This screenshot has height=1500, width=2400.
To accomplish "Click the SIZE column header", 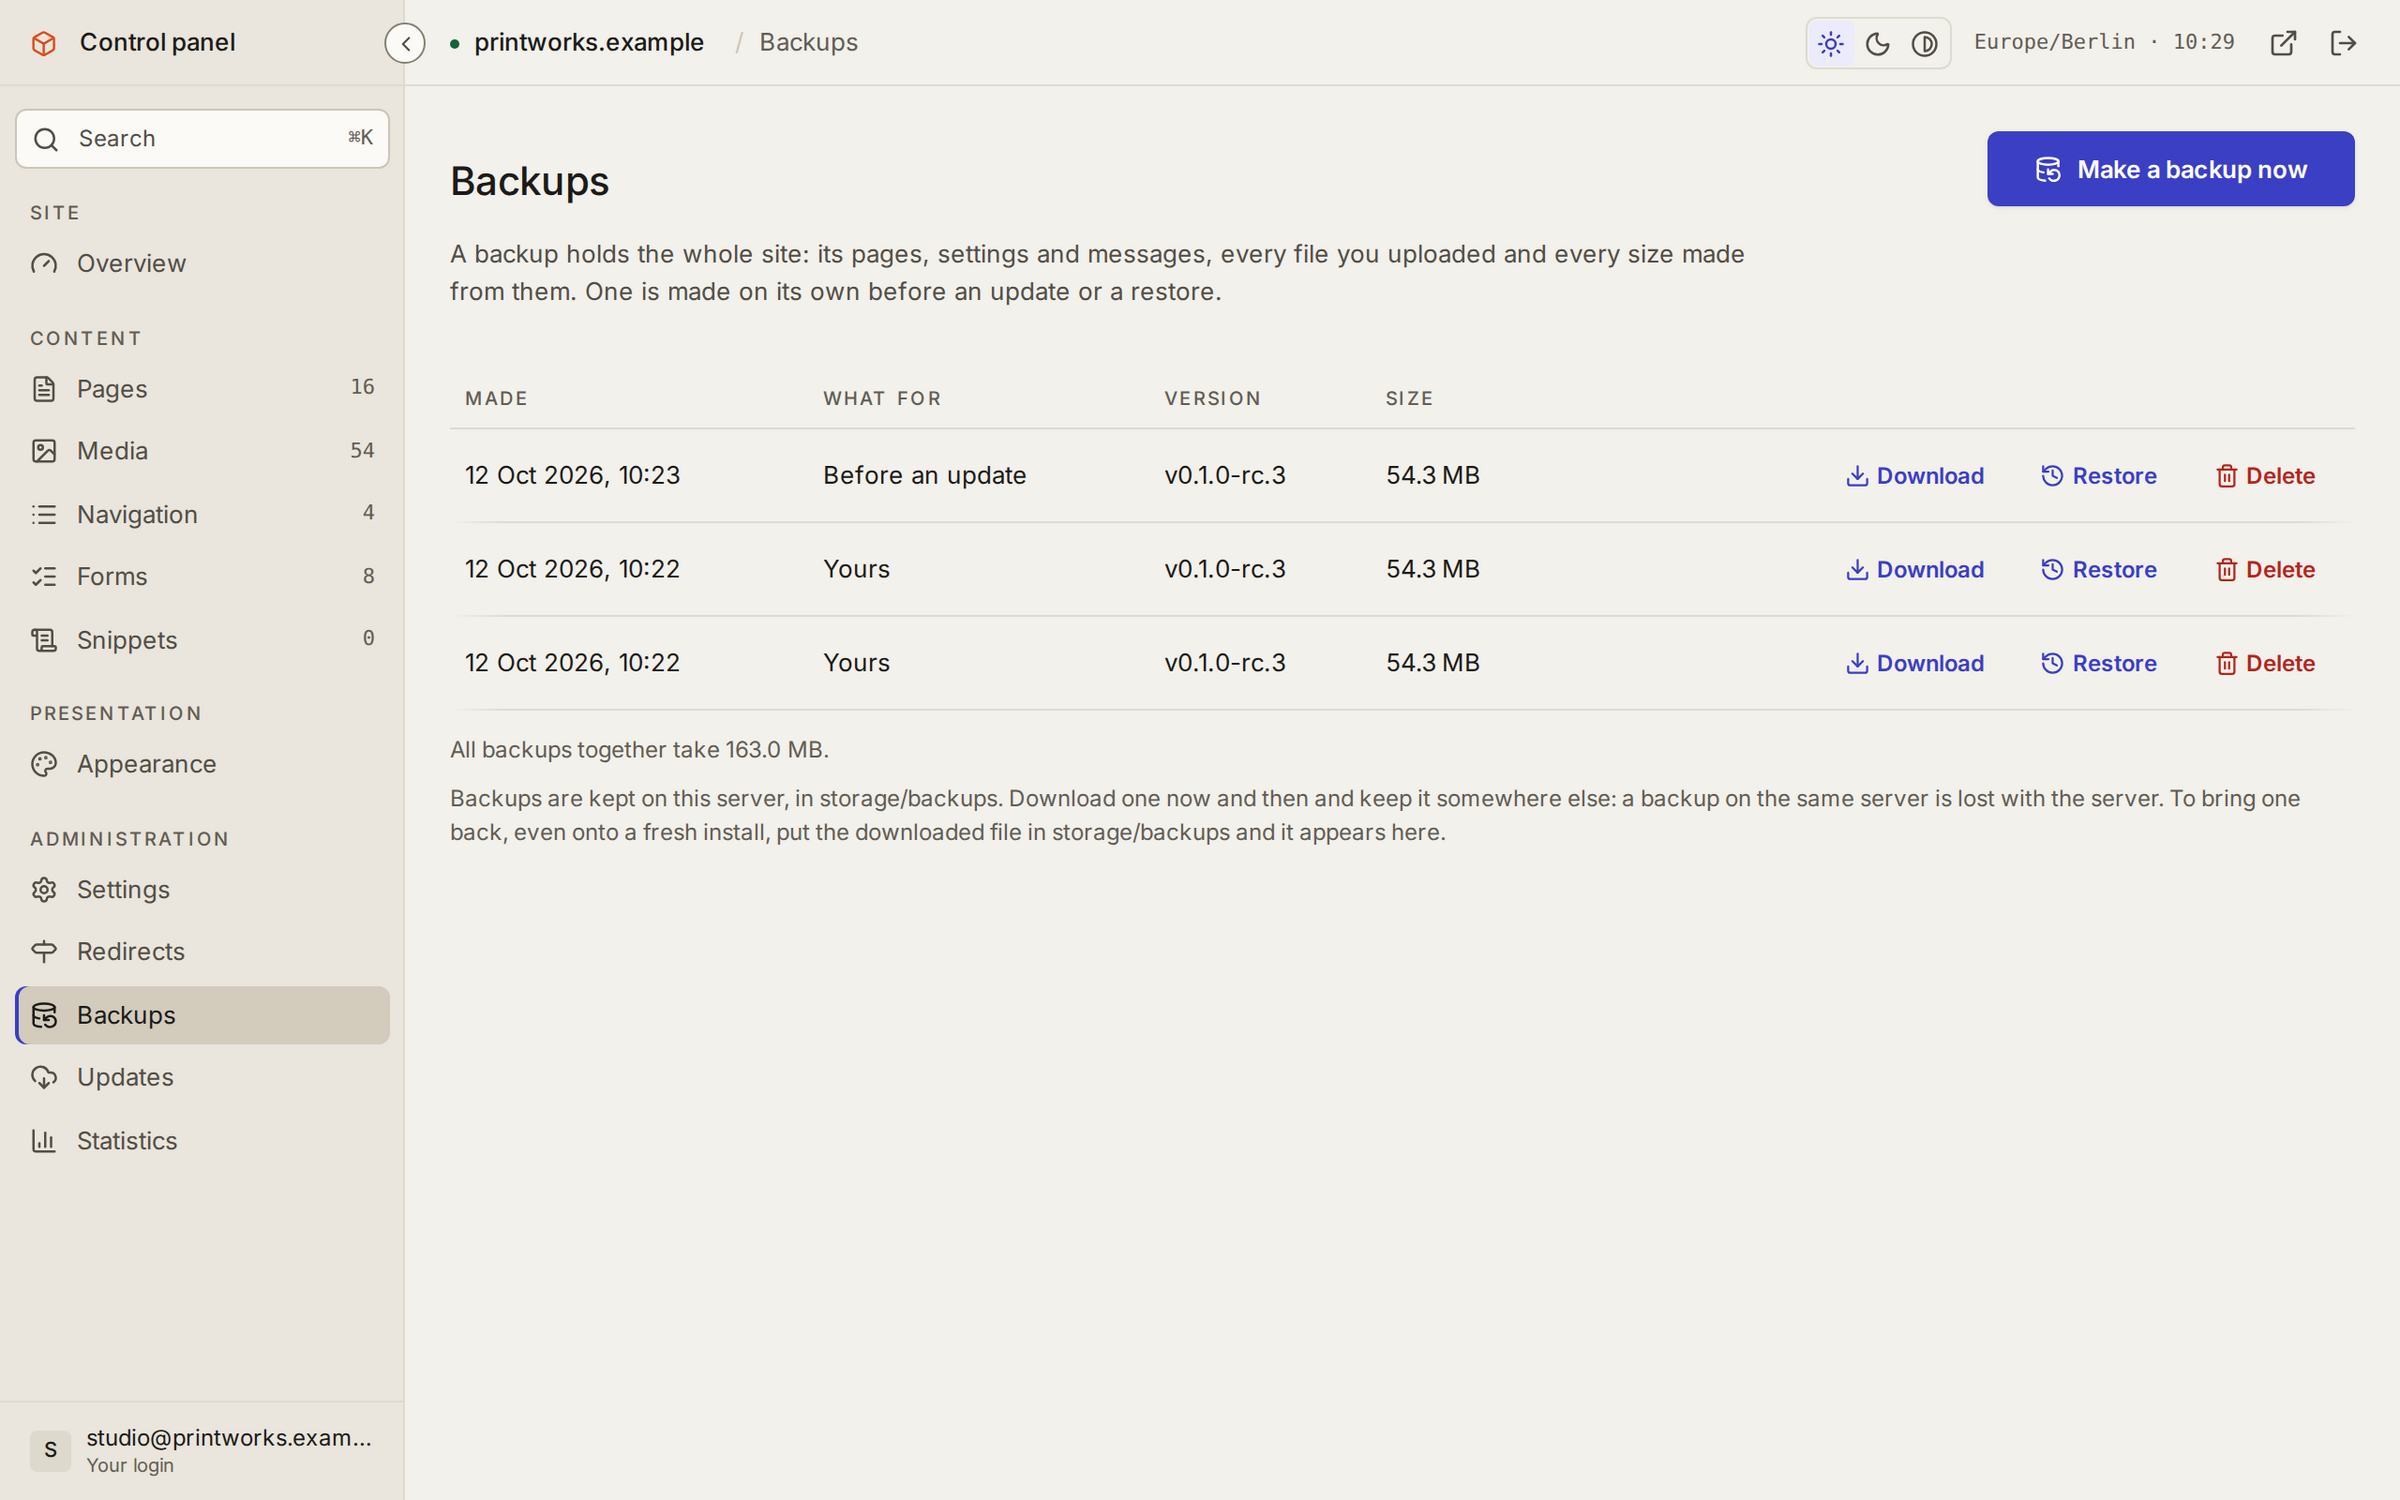I will pos(1409,398).
